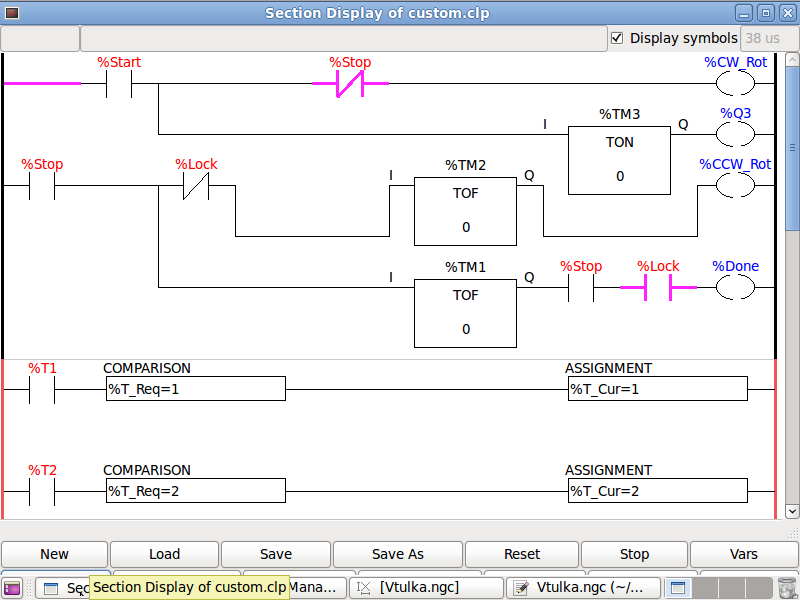Screen dimensions: 800x600
Task: Click the rung label field at top left
Action: click(x=40, y=38)
